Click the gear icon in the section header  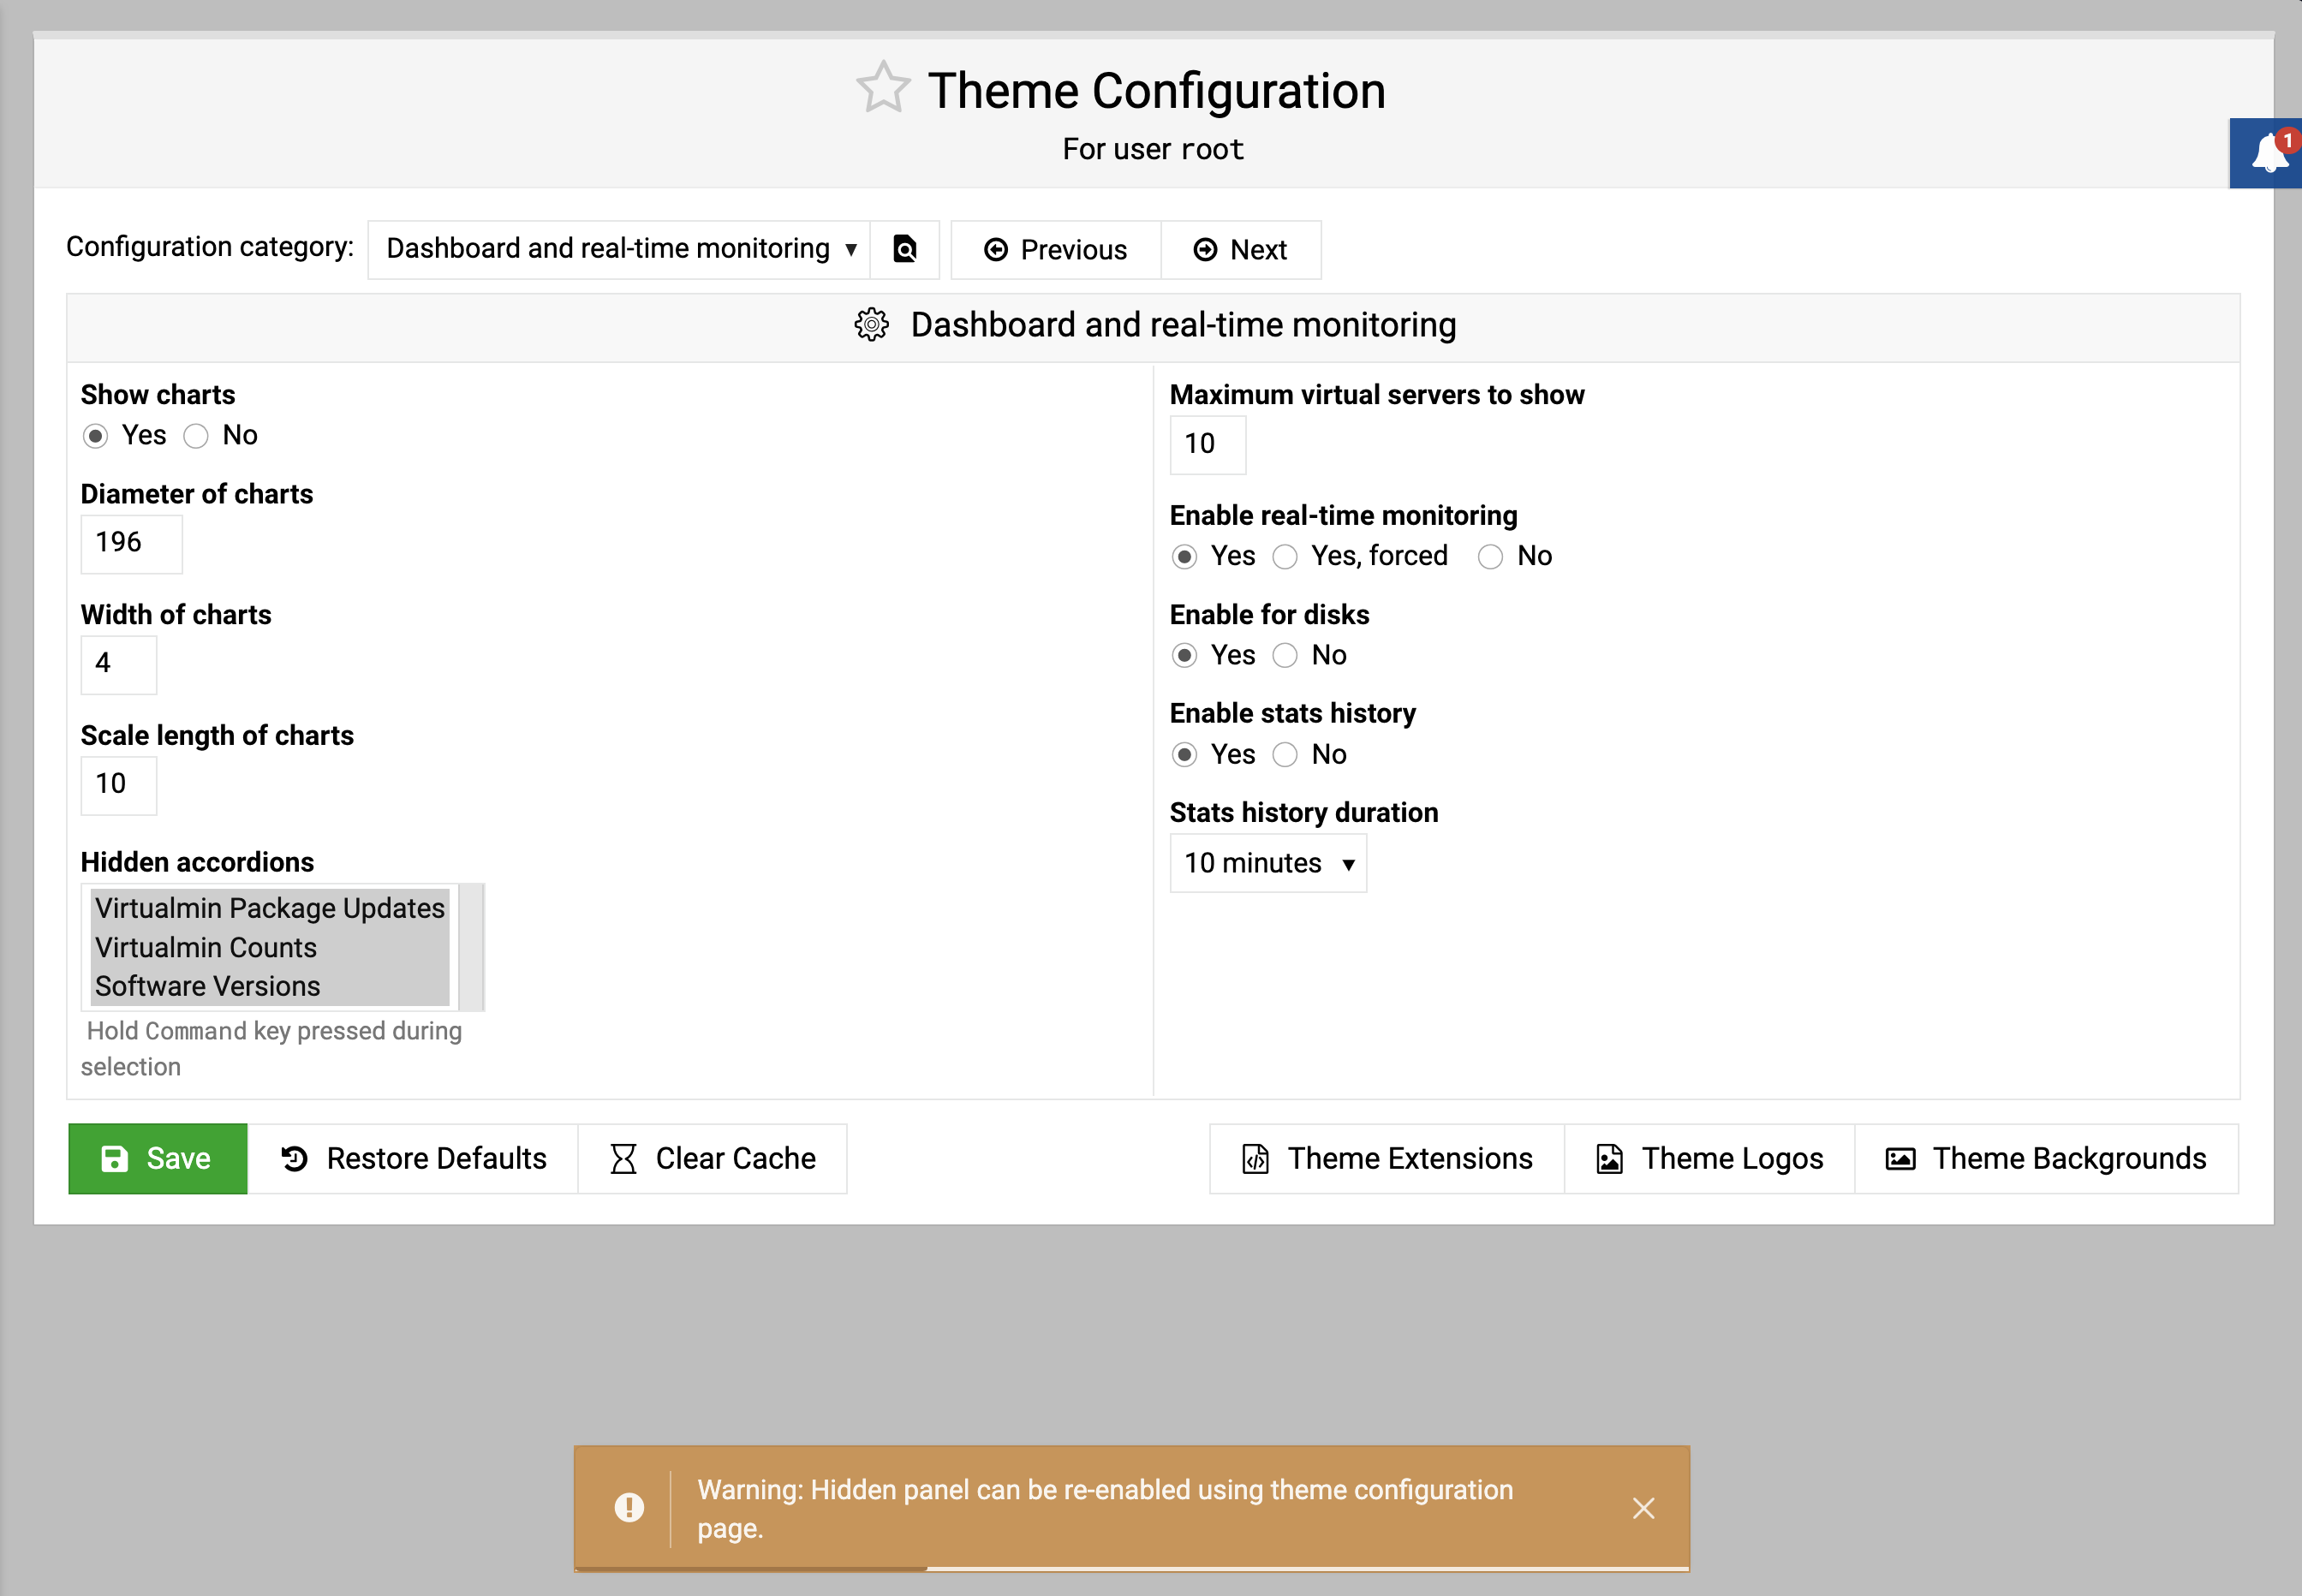tap(872, 325)
